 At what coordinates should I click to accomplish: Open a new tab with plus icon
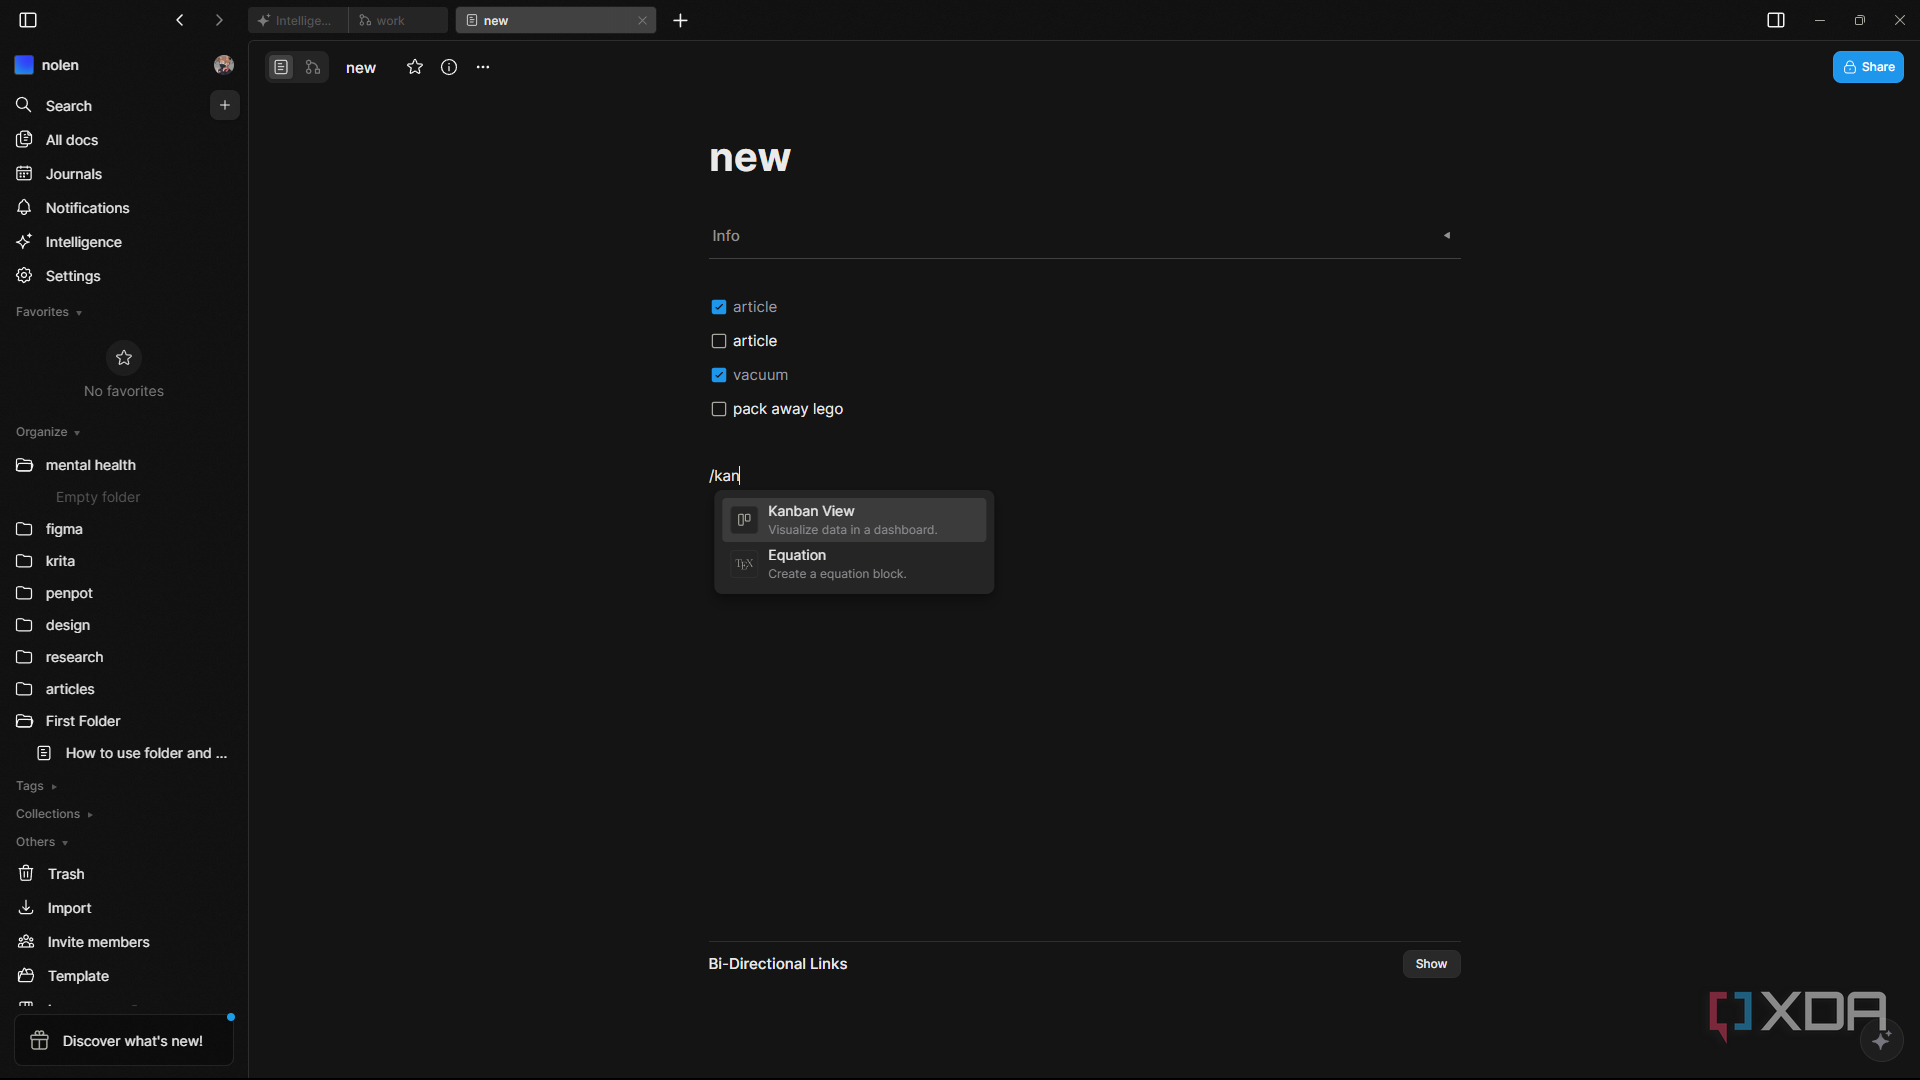(x=681, y=20)
